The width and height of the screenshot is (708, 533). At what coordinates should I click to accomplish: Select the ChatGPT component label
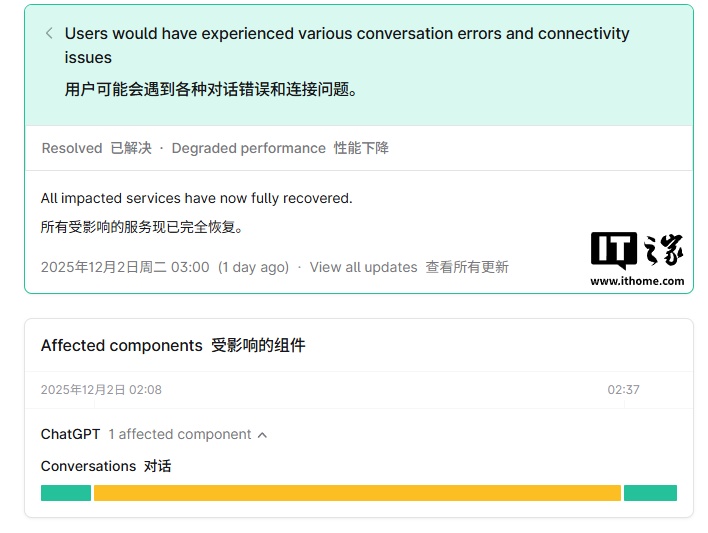coord(70,434)
